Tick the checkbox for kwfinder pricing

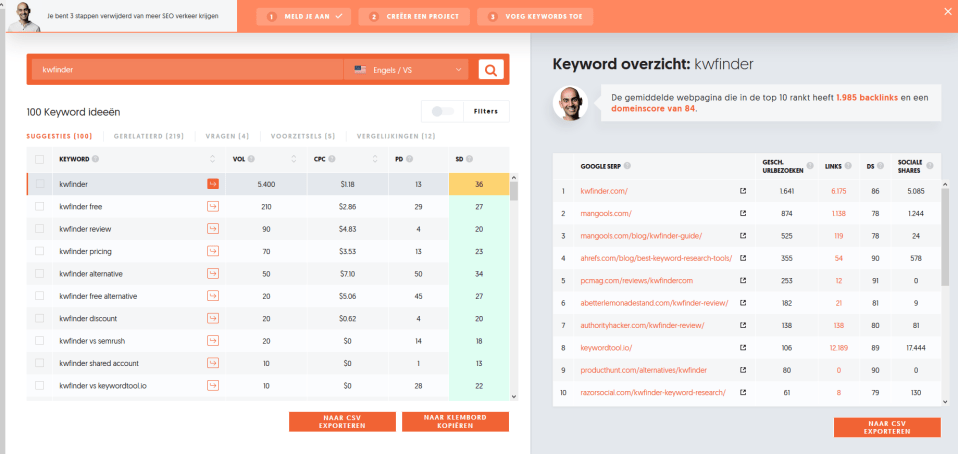point(40,251)
